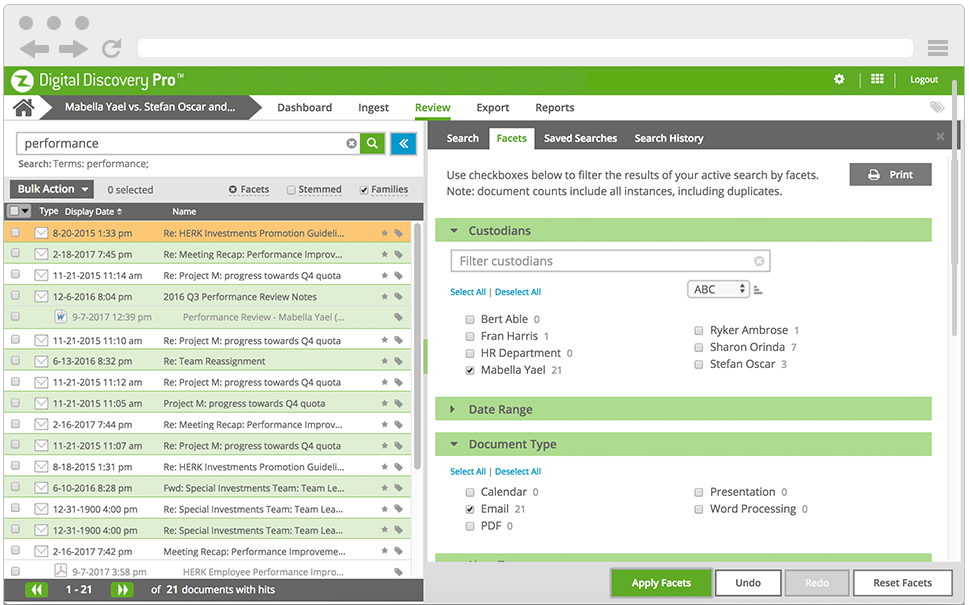
Task: Uncheck the Mabella Yael custodian
Action: 470,370
